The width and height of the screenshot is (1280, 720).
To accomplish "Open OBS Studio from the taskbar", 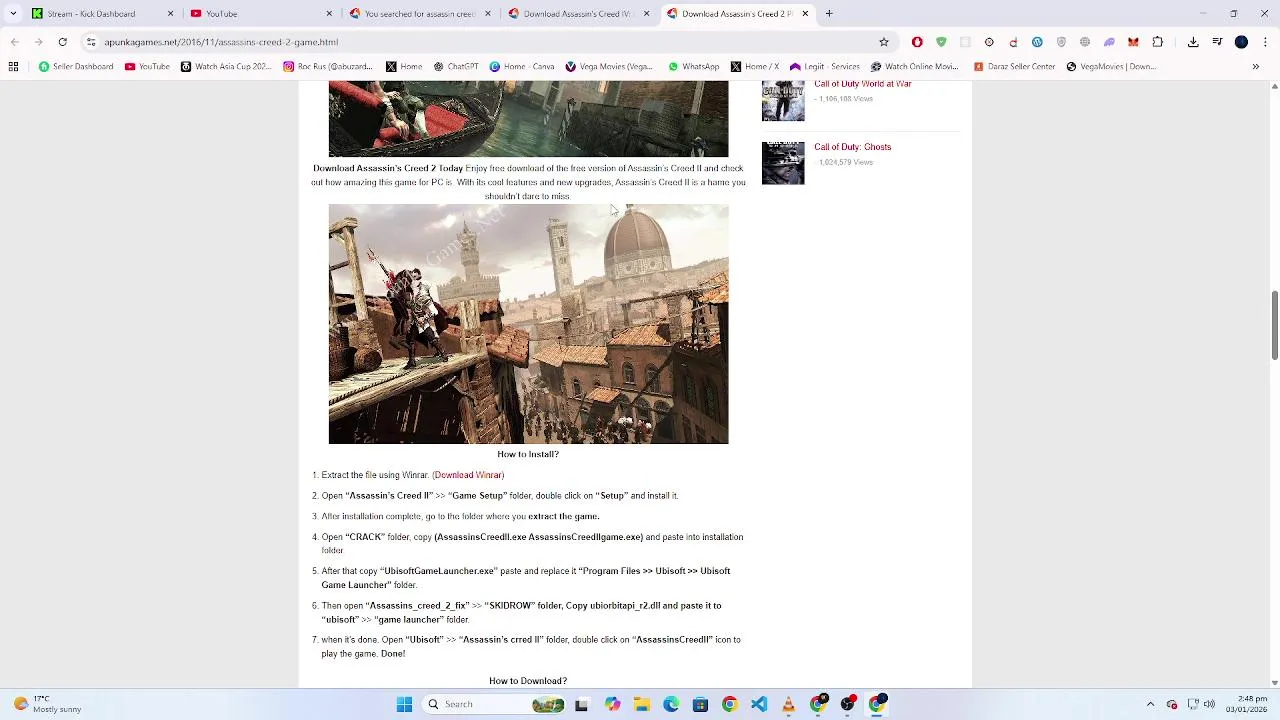I will [848, 704].
